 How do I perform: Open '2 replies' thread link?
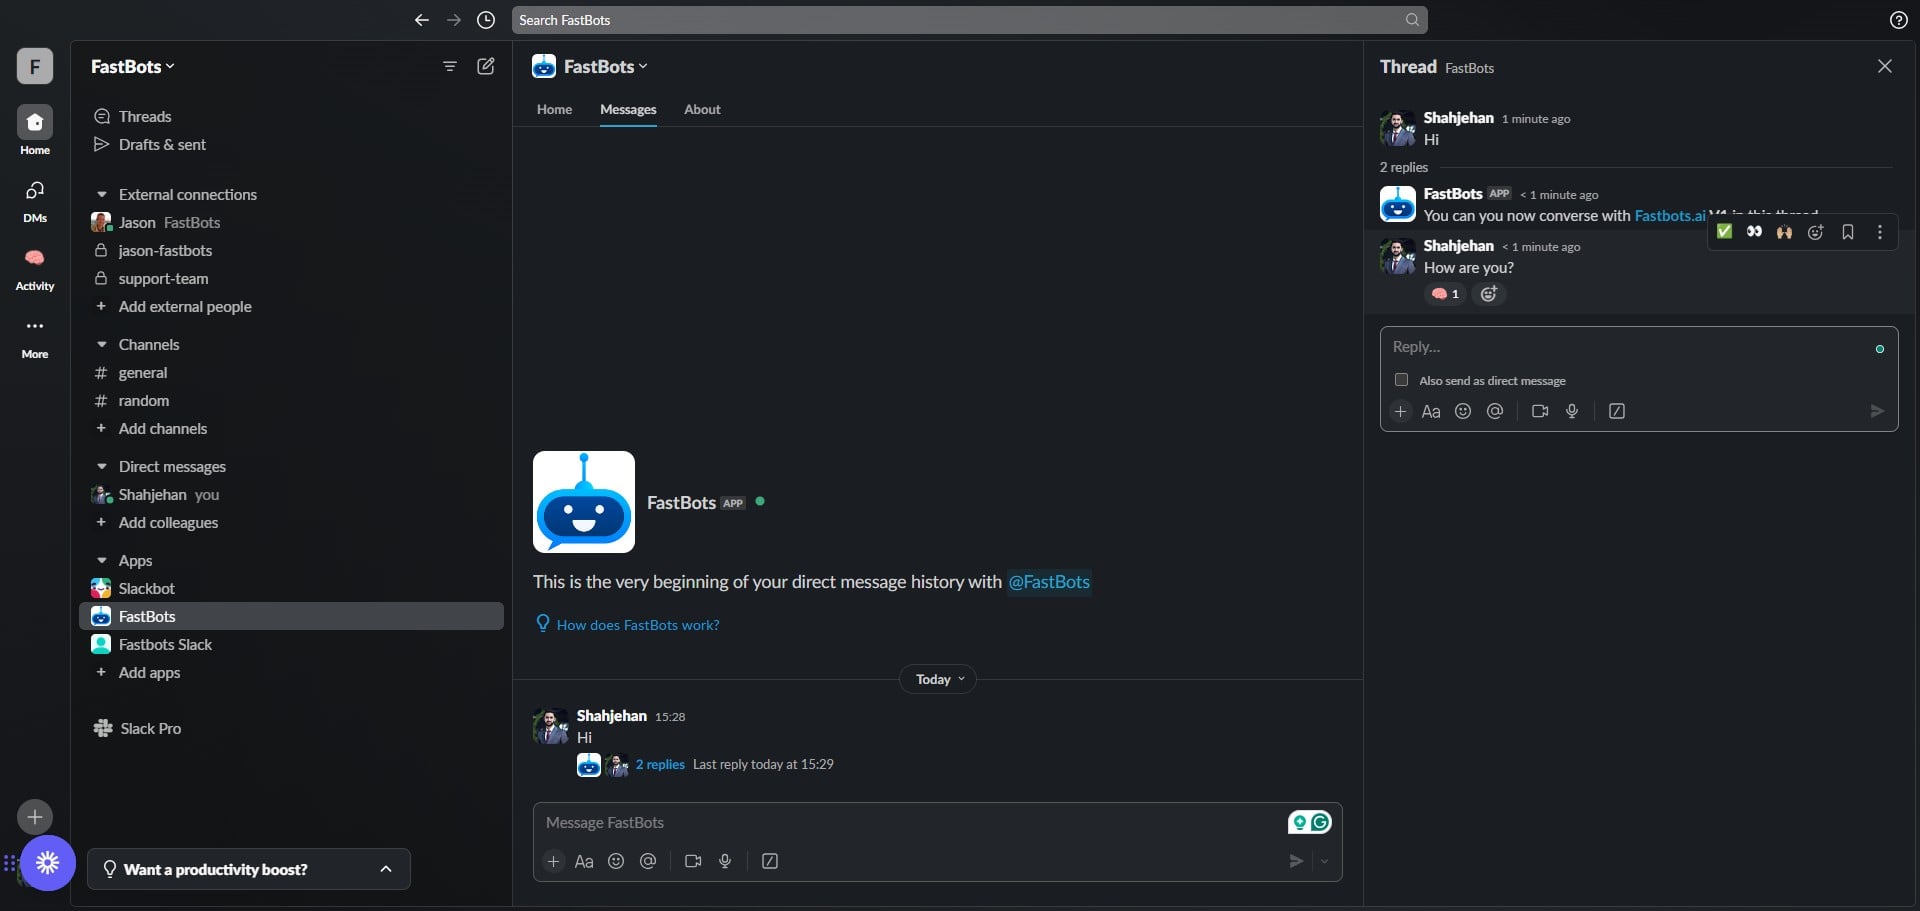660,764
